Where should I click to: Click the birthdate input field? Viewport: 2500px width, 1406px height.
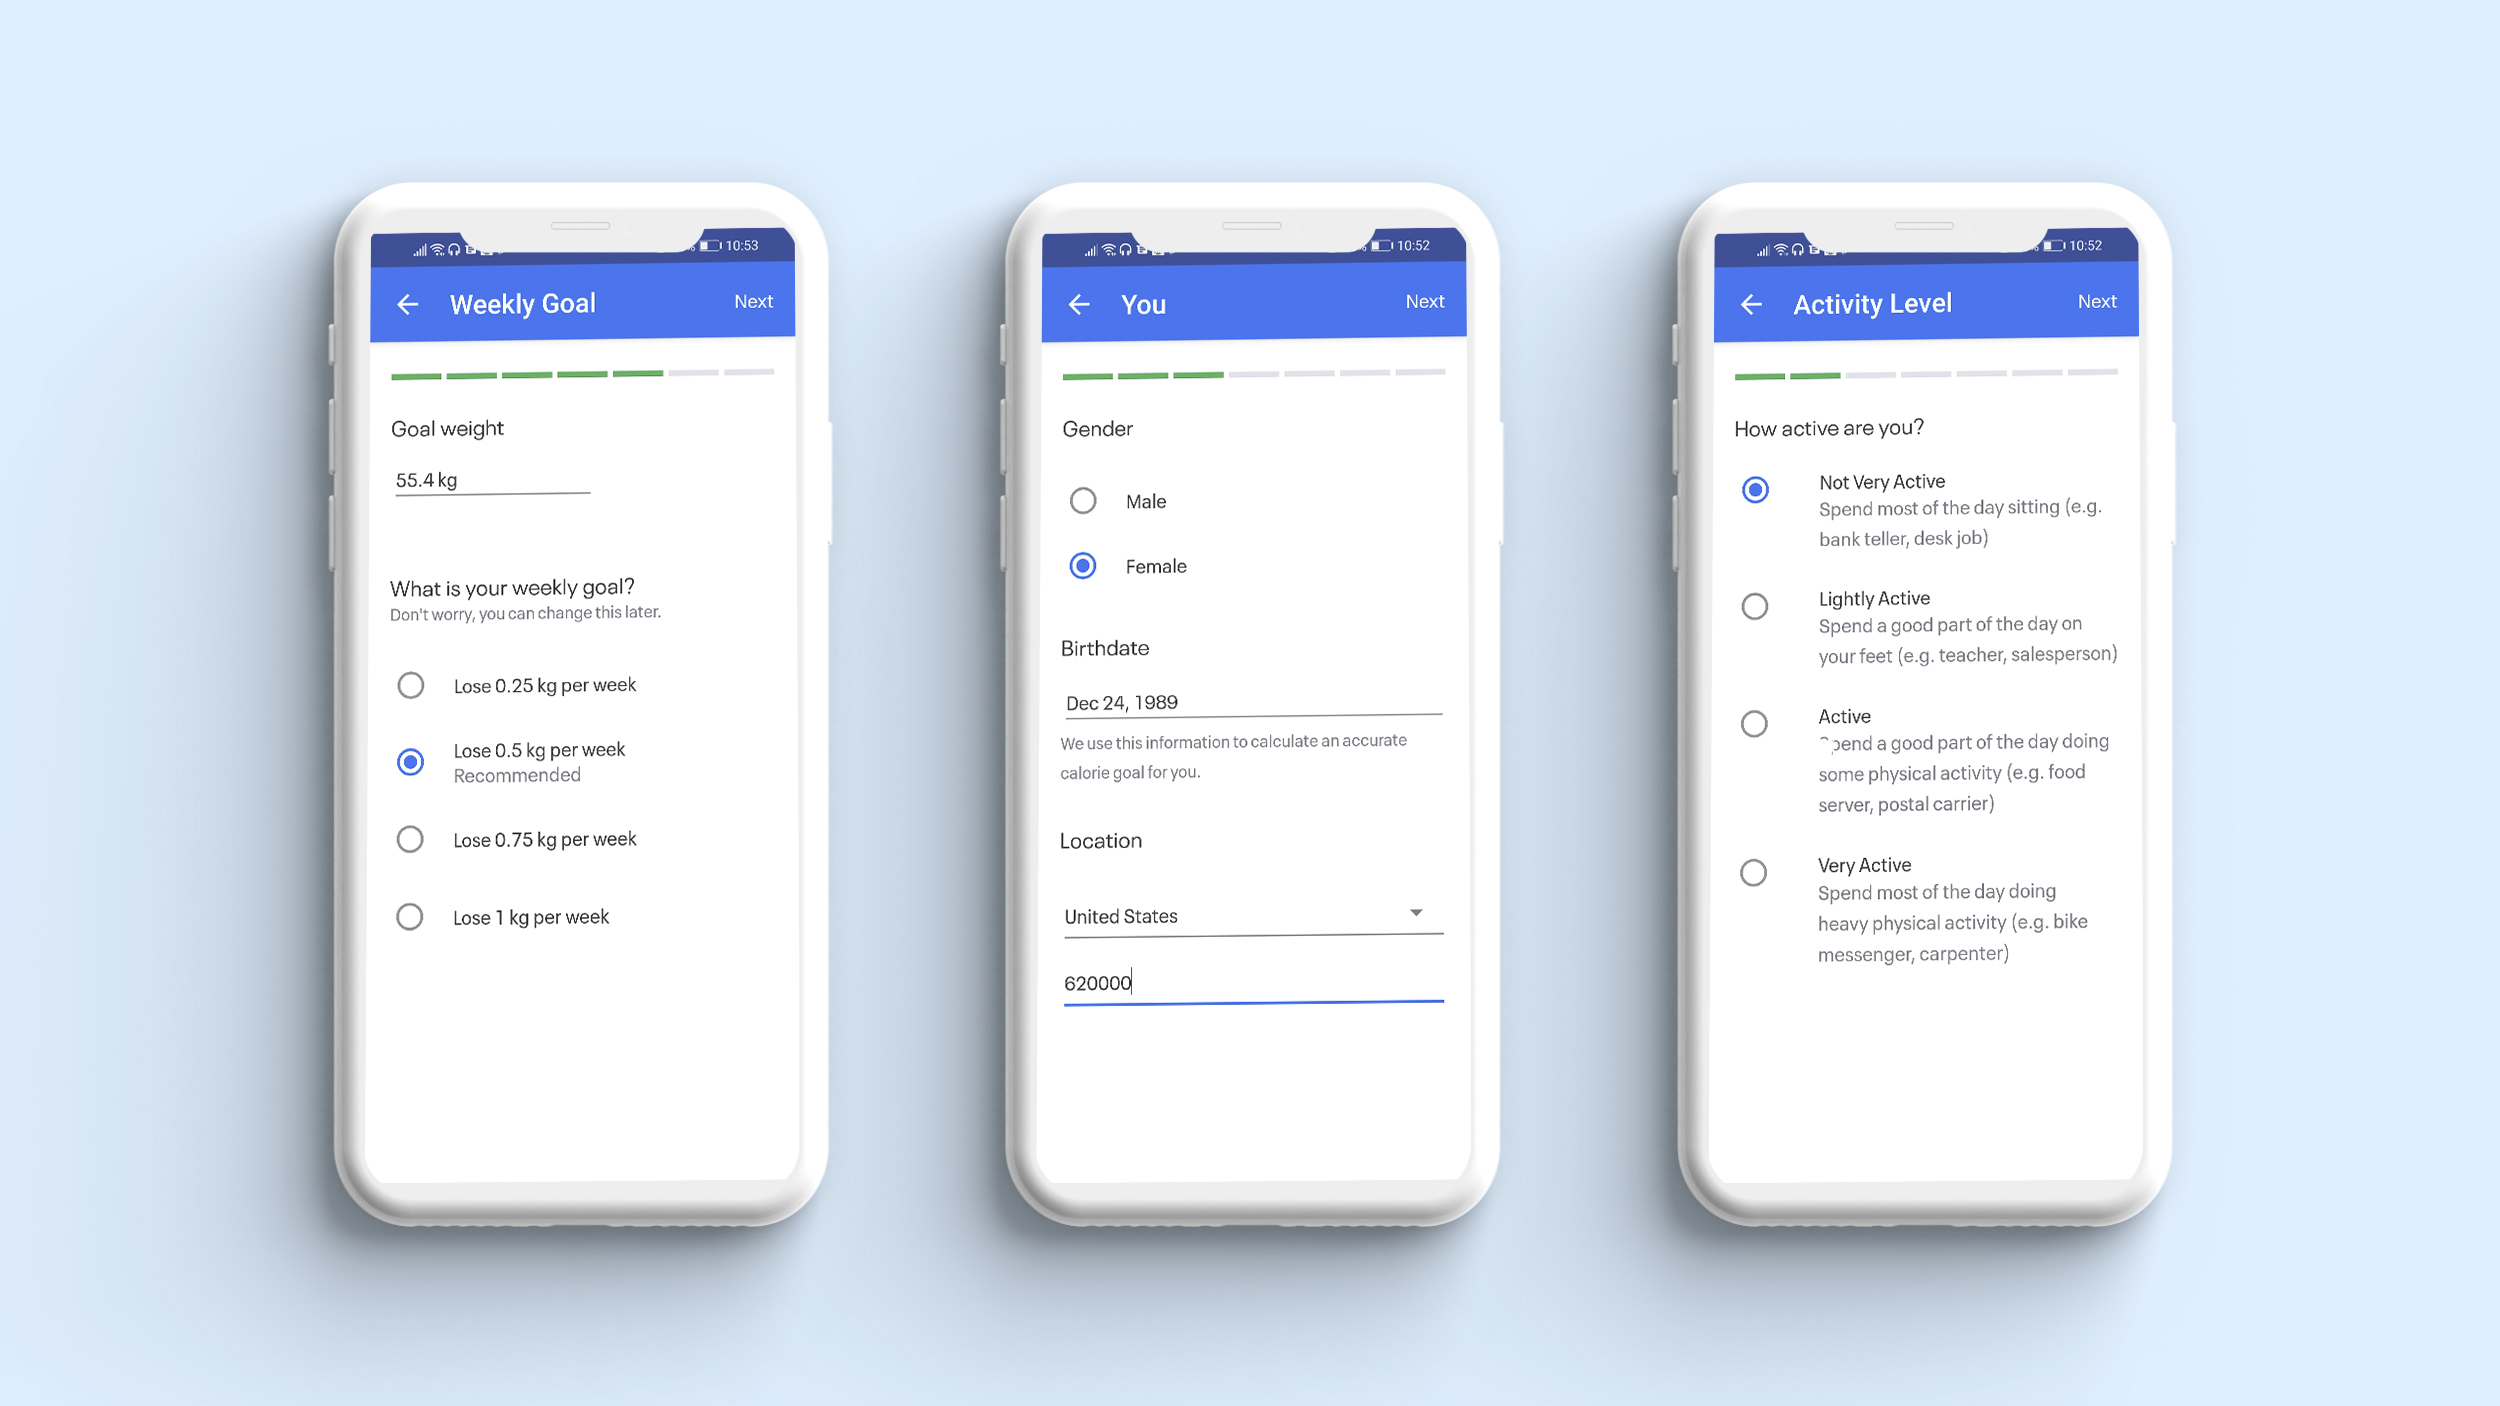click(x=1252, y=700)
